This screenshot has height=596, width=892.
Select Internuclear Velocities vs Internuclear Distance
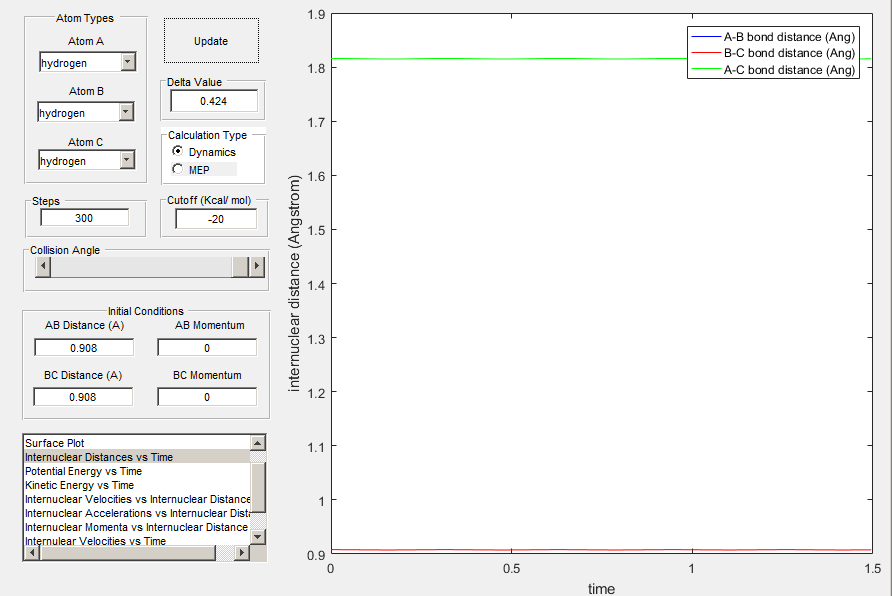137,499
